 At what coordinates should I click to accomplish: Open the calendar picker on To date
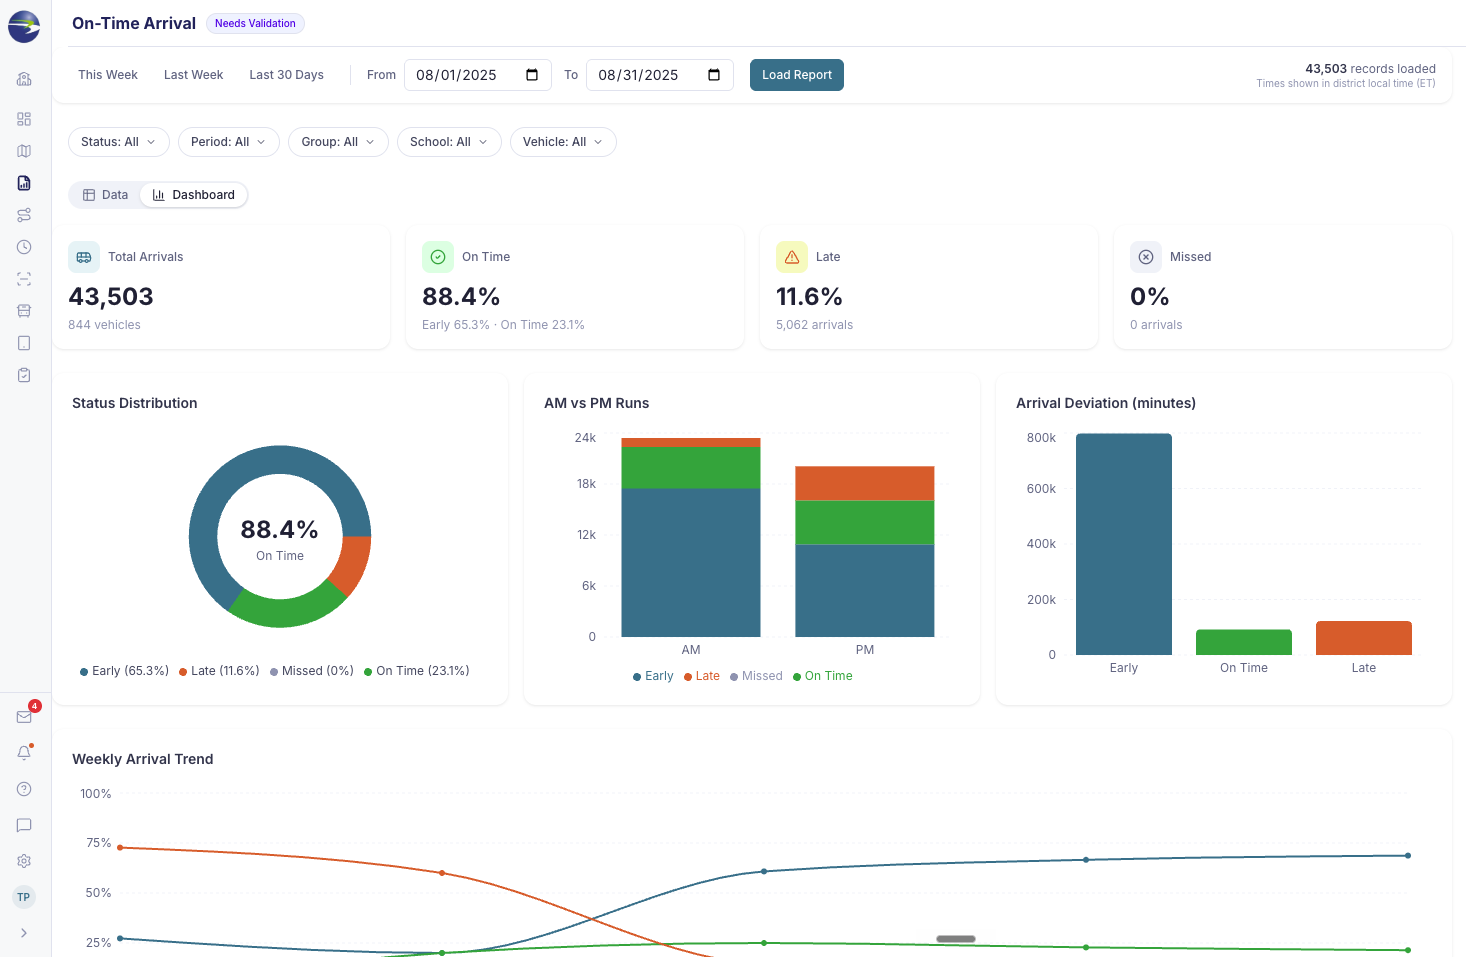point(714,75)
